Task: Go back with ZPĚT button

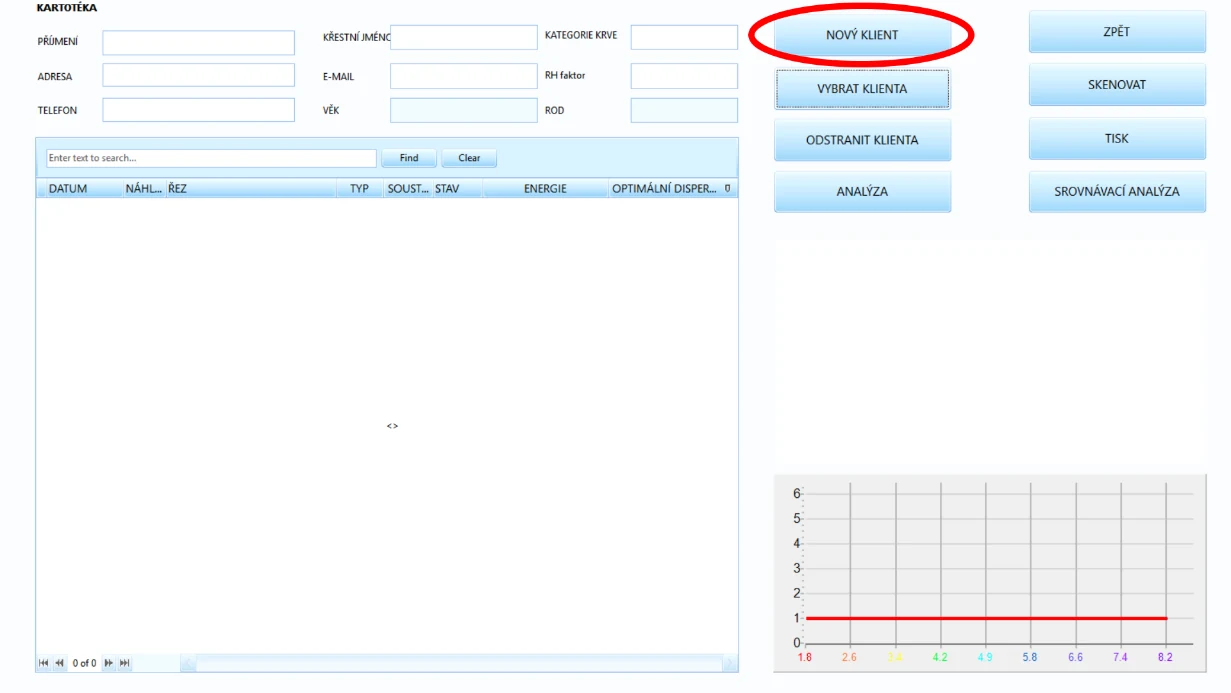Action: tap(1117, 32)
